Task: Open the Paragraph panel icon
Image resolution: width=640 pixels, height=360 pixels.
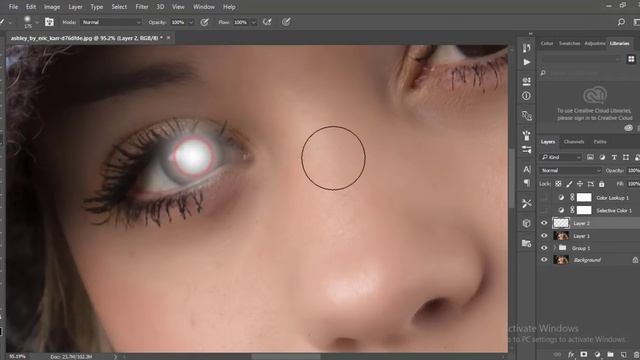Action: point(527,183)
